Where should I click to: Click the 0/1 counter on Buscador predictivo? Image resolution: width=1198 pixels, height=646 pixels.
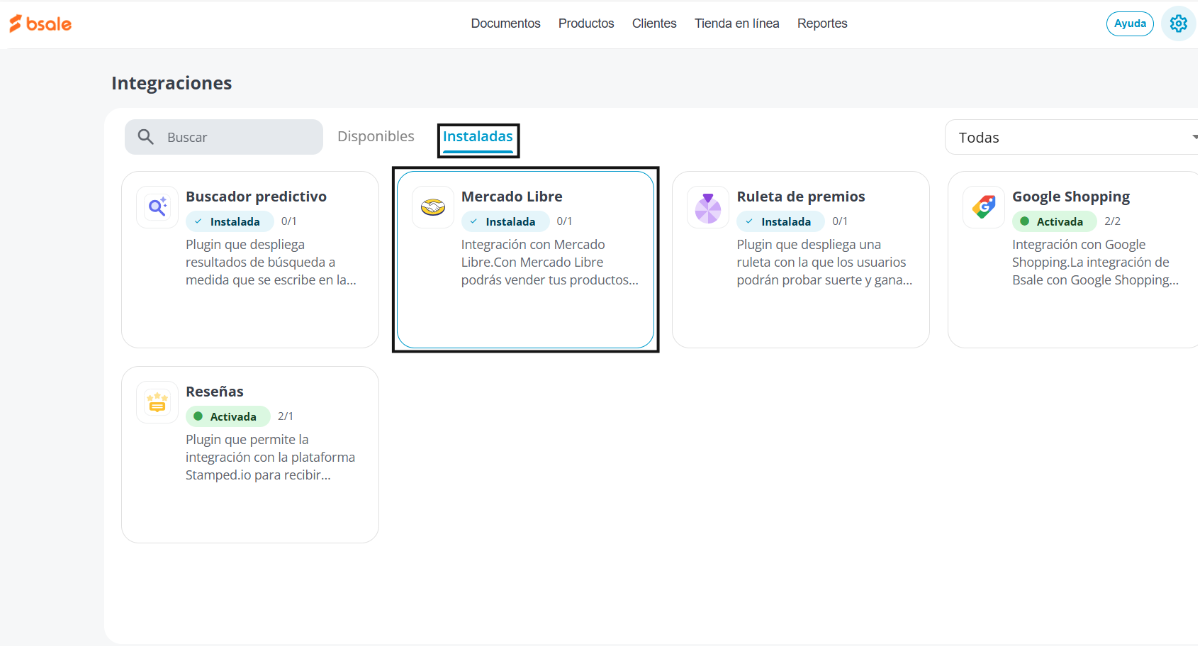click(x=289, y=221)
